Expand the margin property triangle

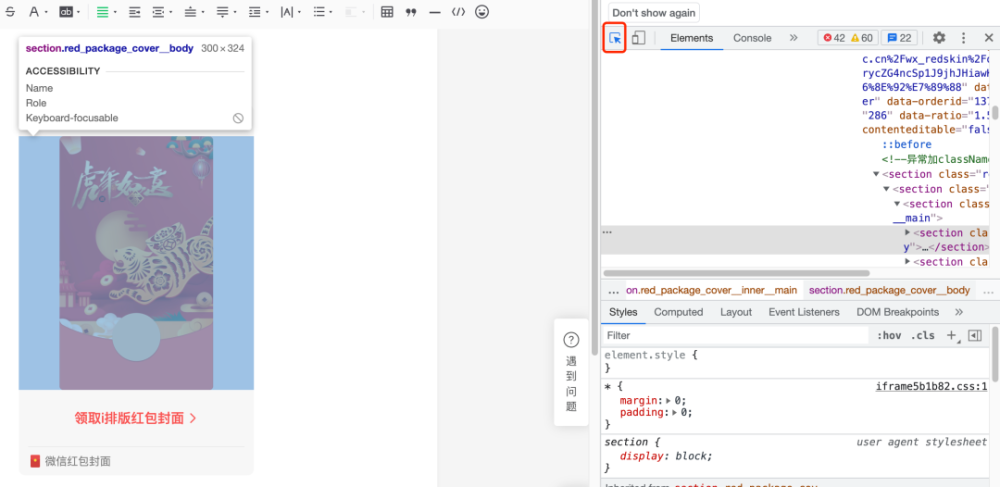pyautogui.click(x=669, y=400)
